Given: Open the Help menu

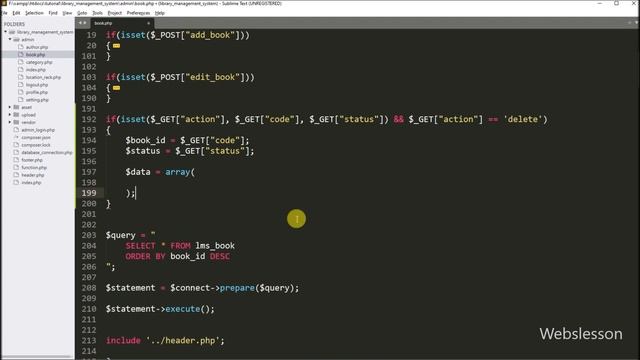Looking at the screenshot, I should pyautogui.click(x=160, y=13).
